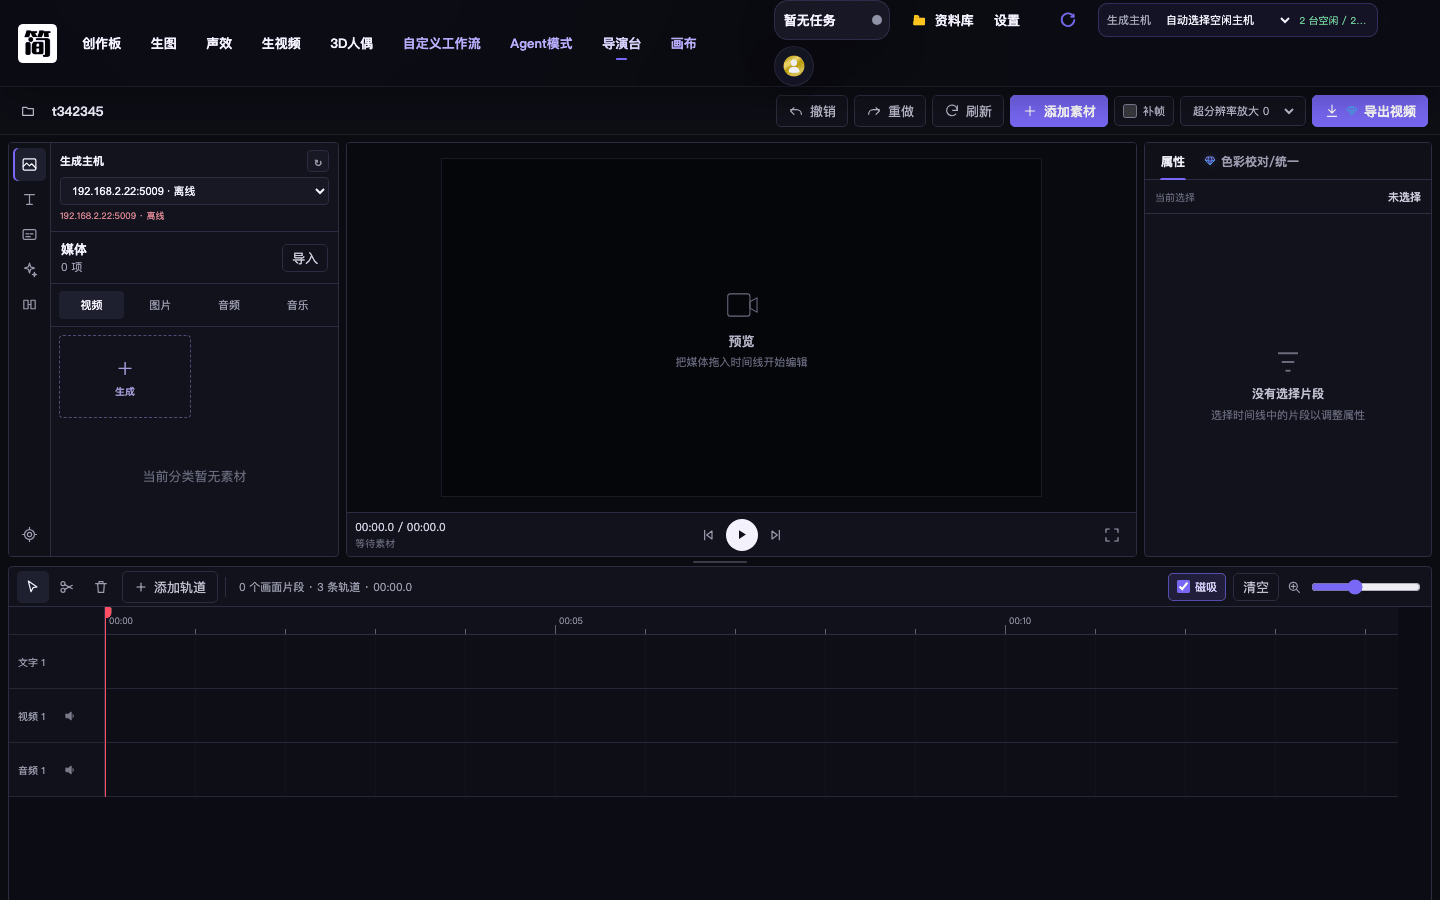Open the 生成主机 auto-select dropdown

1227,20
